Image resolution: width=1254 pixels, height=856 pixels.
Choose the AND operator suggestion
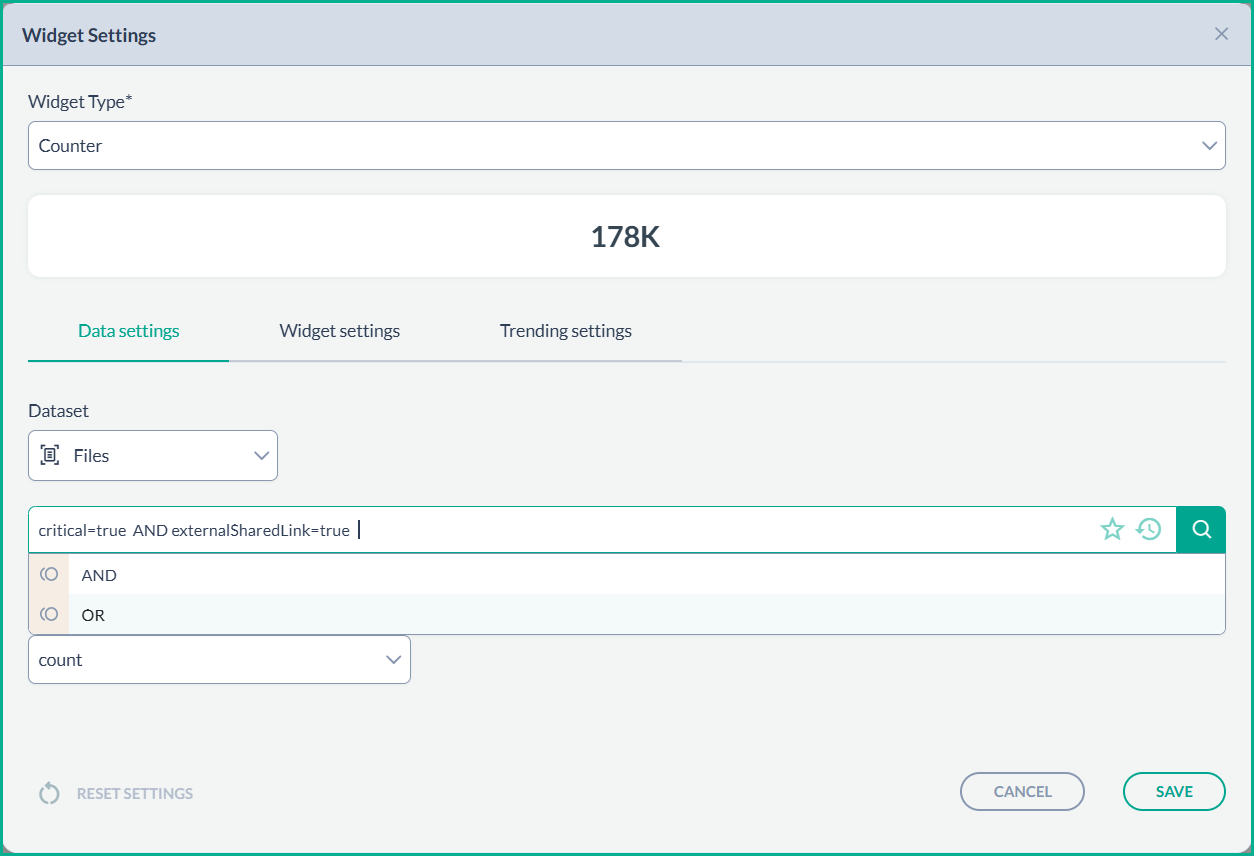[x=100, y=575]
